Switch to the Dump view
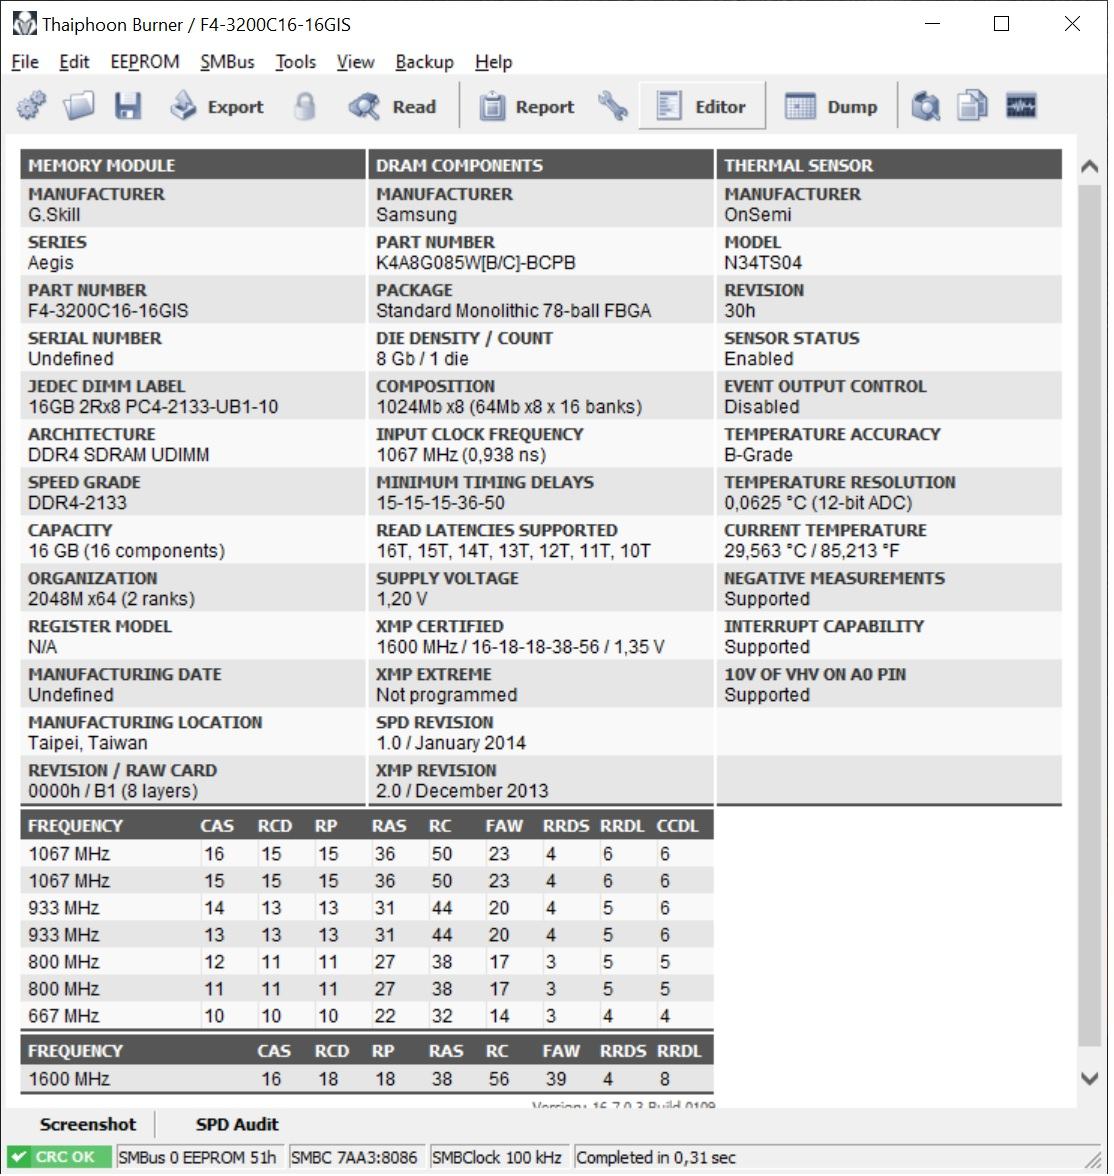Image resolution: width=1114 pixels, height=1176 pixels. (830, 106)
